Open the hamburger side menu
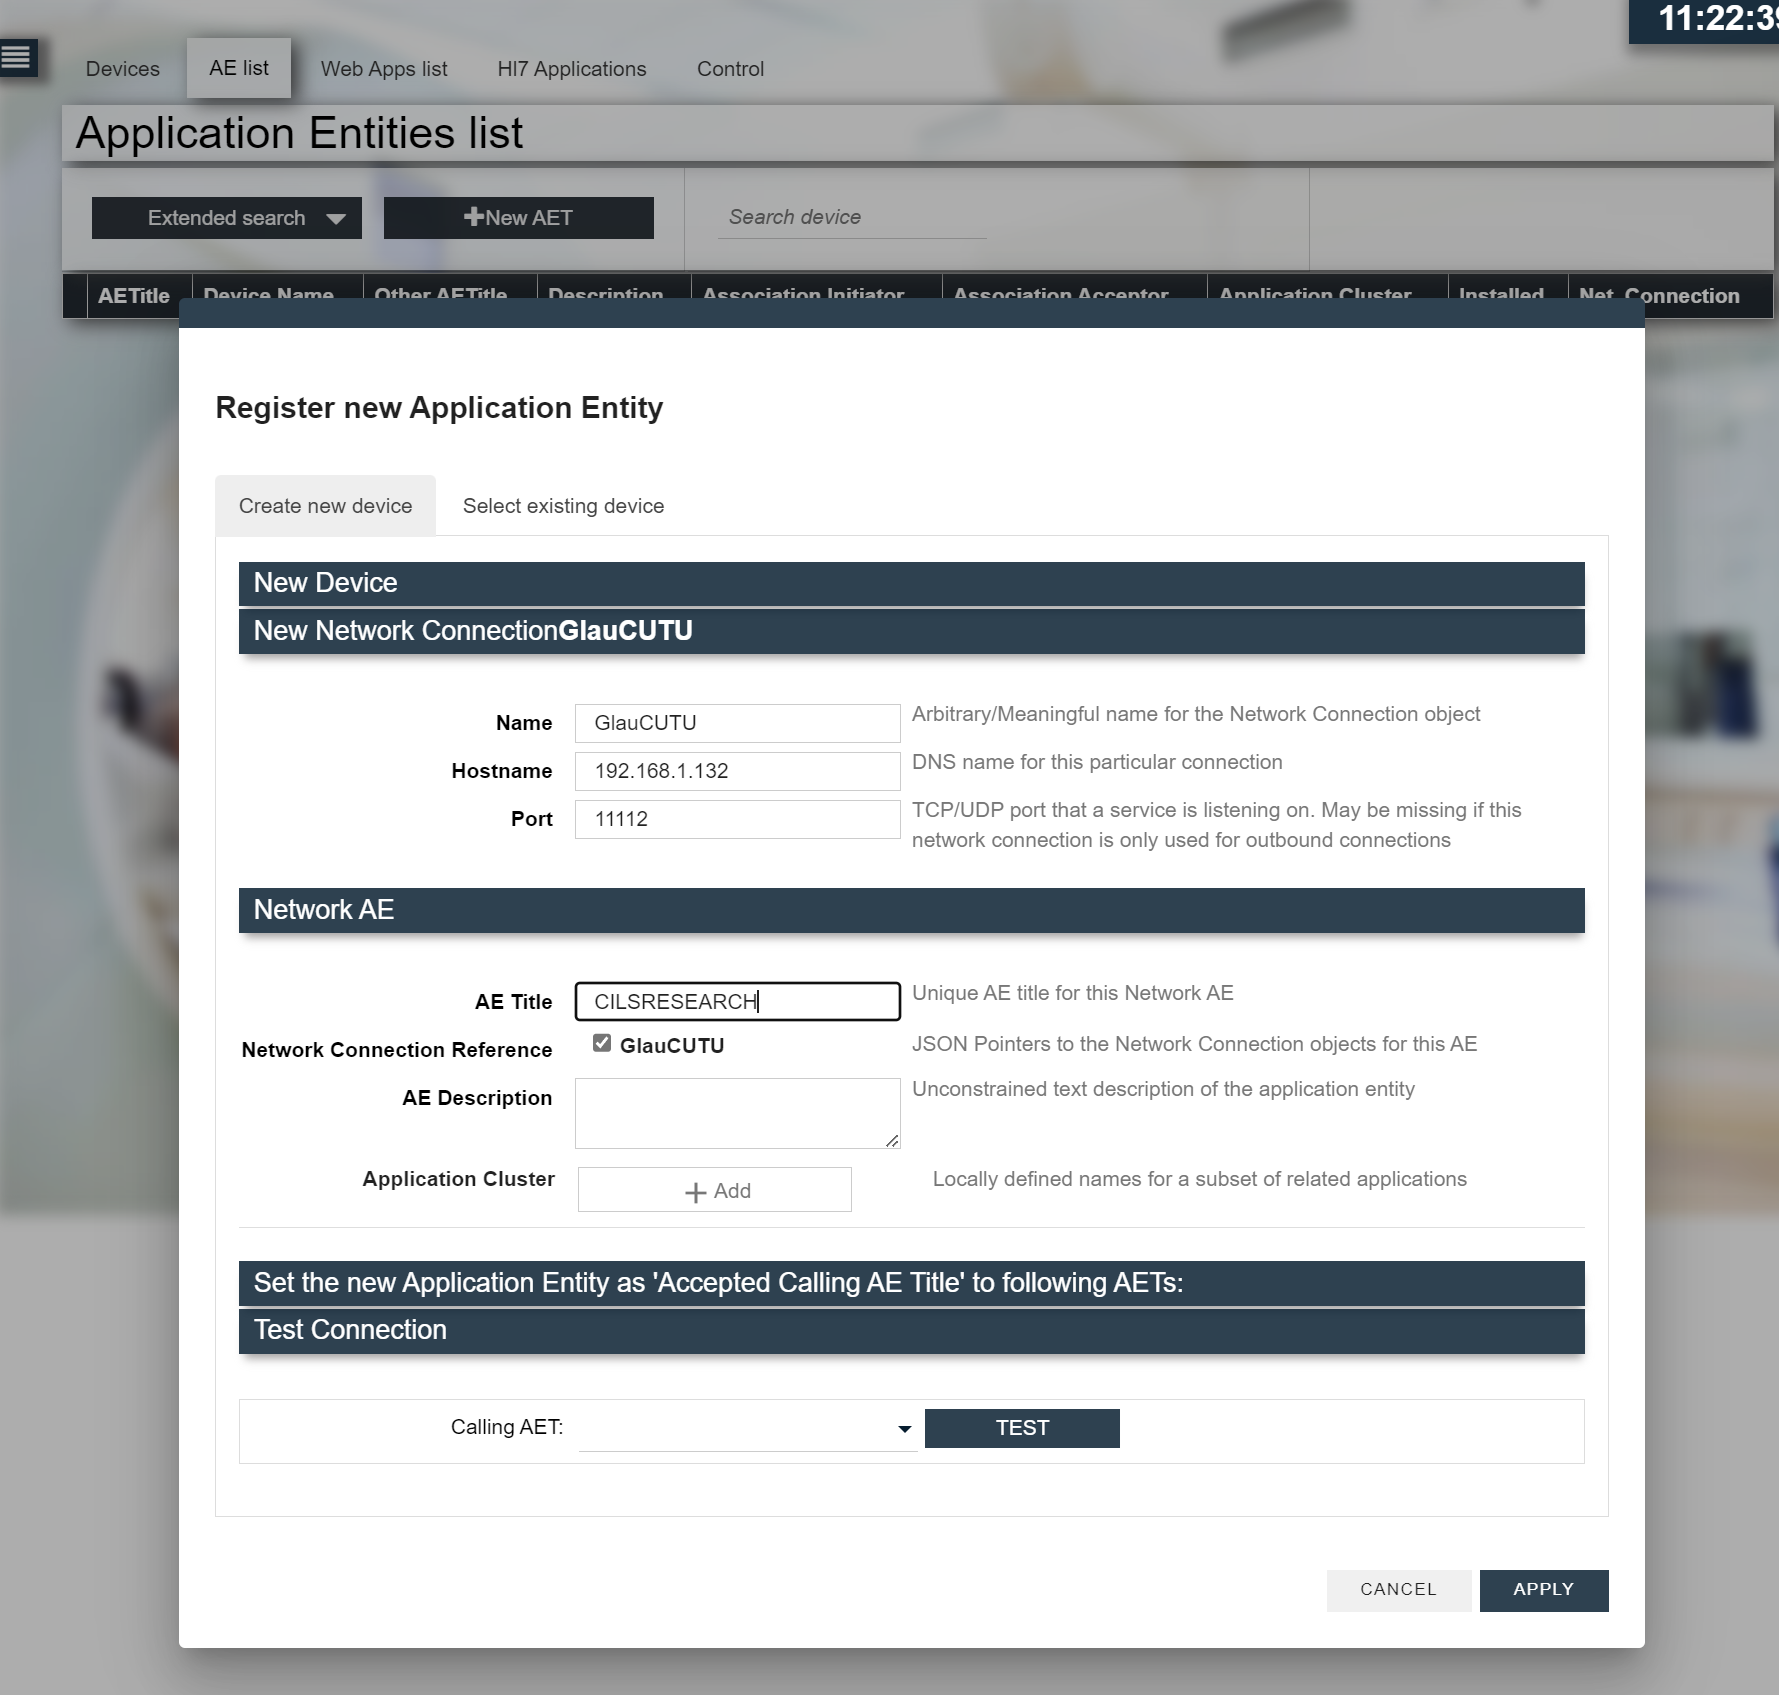The height and width of the screenshot is (1695, 1779). 17,58
